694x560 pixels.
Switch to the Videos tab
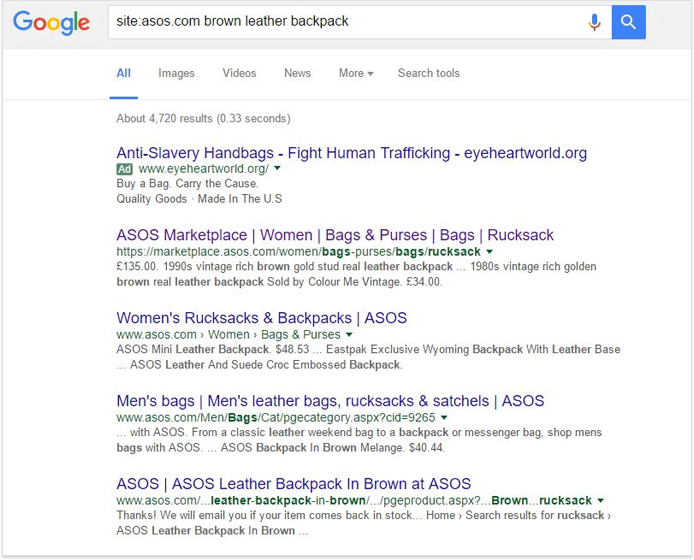pos(239,73)
